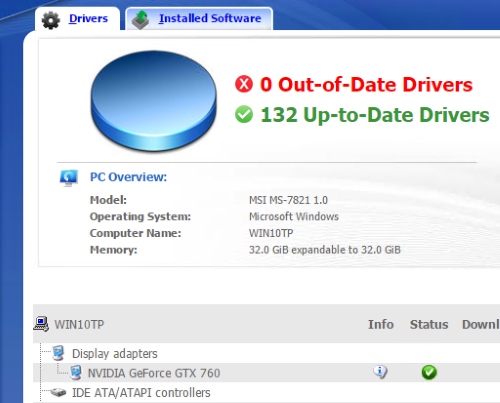Click the green check up-to-date icon
The width and height of the screenshot is (500, 403).
244,114
